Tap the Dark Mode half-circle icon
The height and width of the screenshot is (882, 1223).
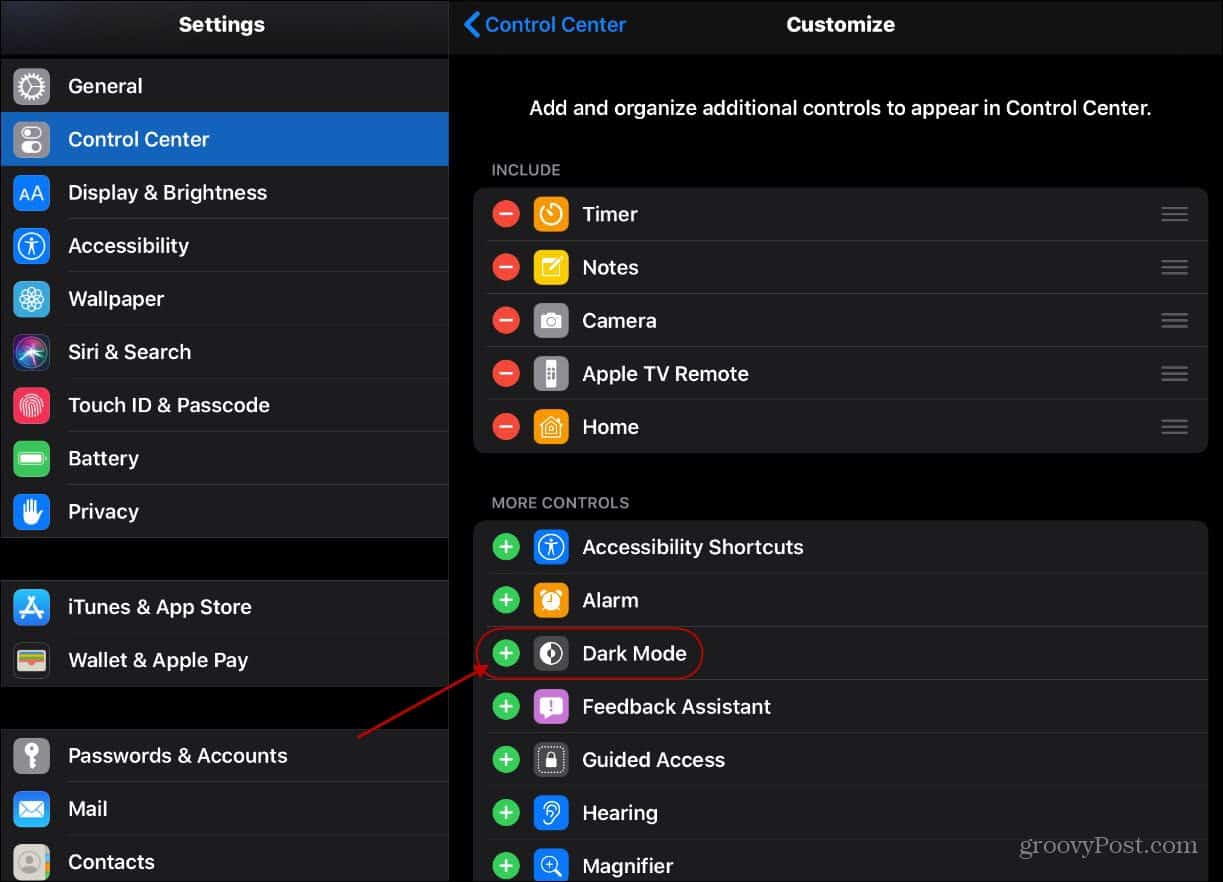pyautogui.click(x=551, y=653)
